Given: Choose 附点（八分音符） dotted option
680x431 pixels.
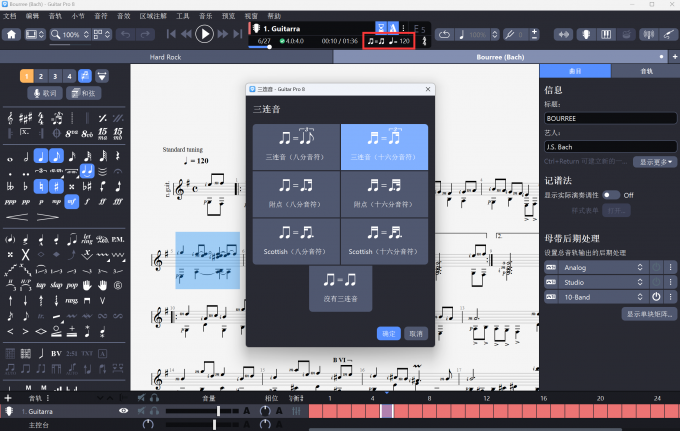Looking at the screenshot, I should click(x=295, y=194).
